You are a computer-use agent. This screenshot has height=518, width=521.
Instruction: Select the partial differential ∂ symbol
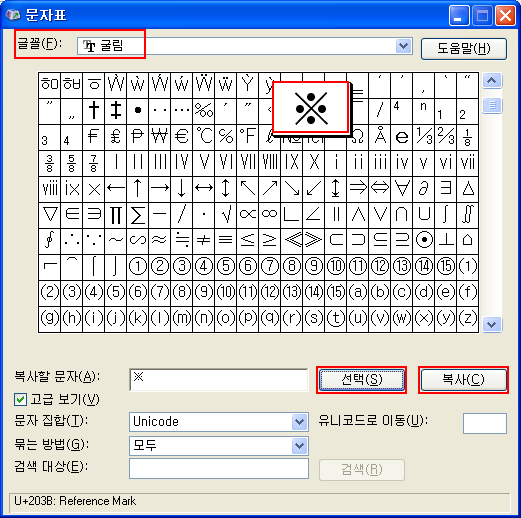tap(424, 189)
